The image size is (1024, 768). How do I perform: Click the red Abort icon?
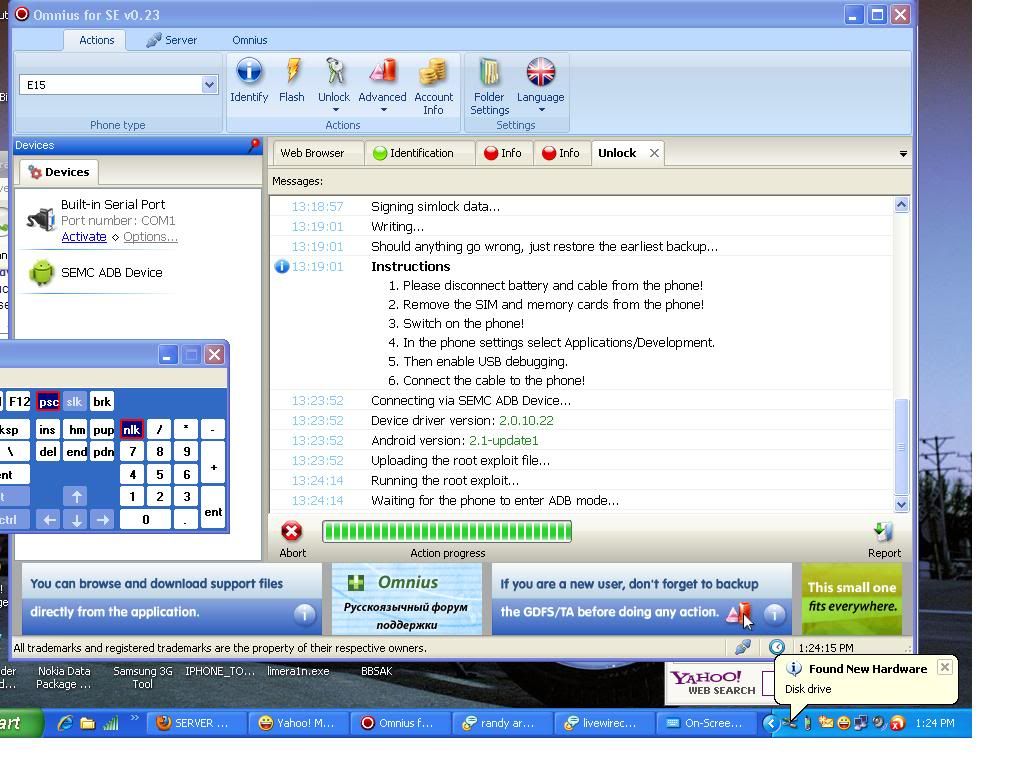click(x=292, y=531)
